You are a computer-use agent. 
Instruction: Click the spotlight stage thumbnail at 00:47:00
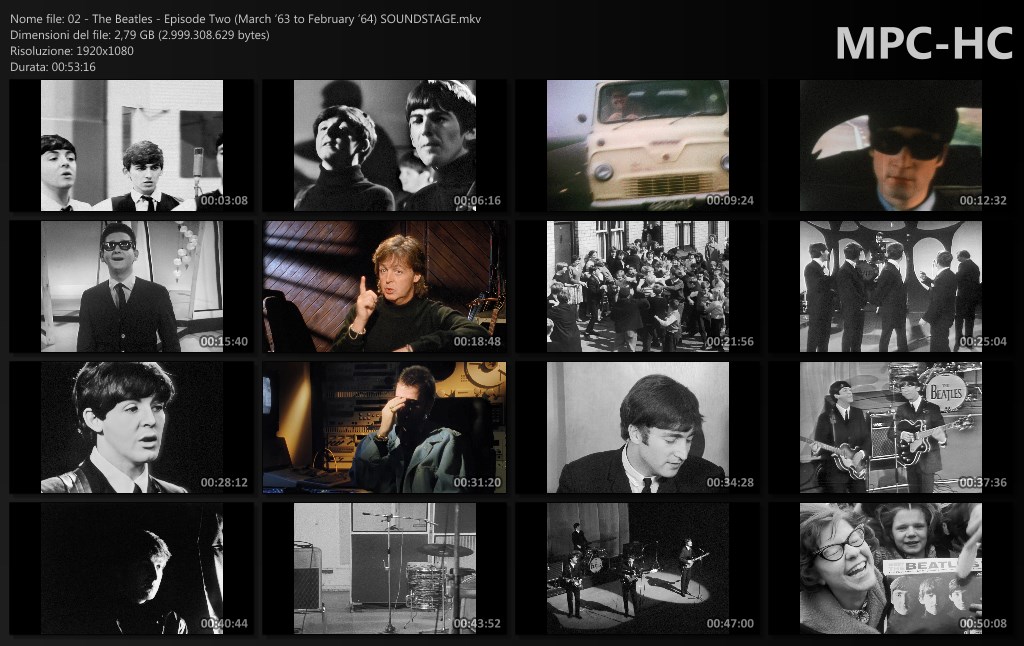(637, 569)
